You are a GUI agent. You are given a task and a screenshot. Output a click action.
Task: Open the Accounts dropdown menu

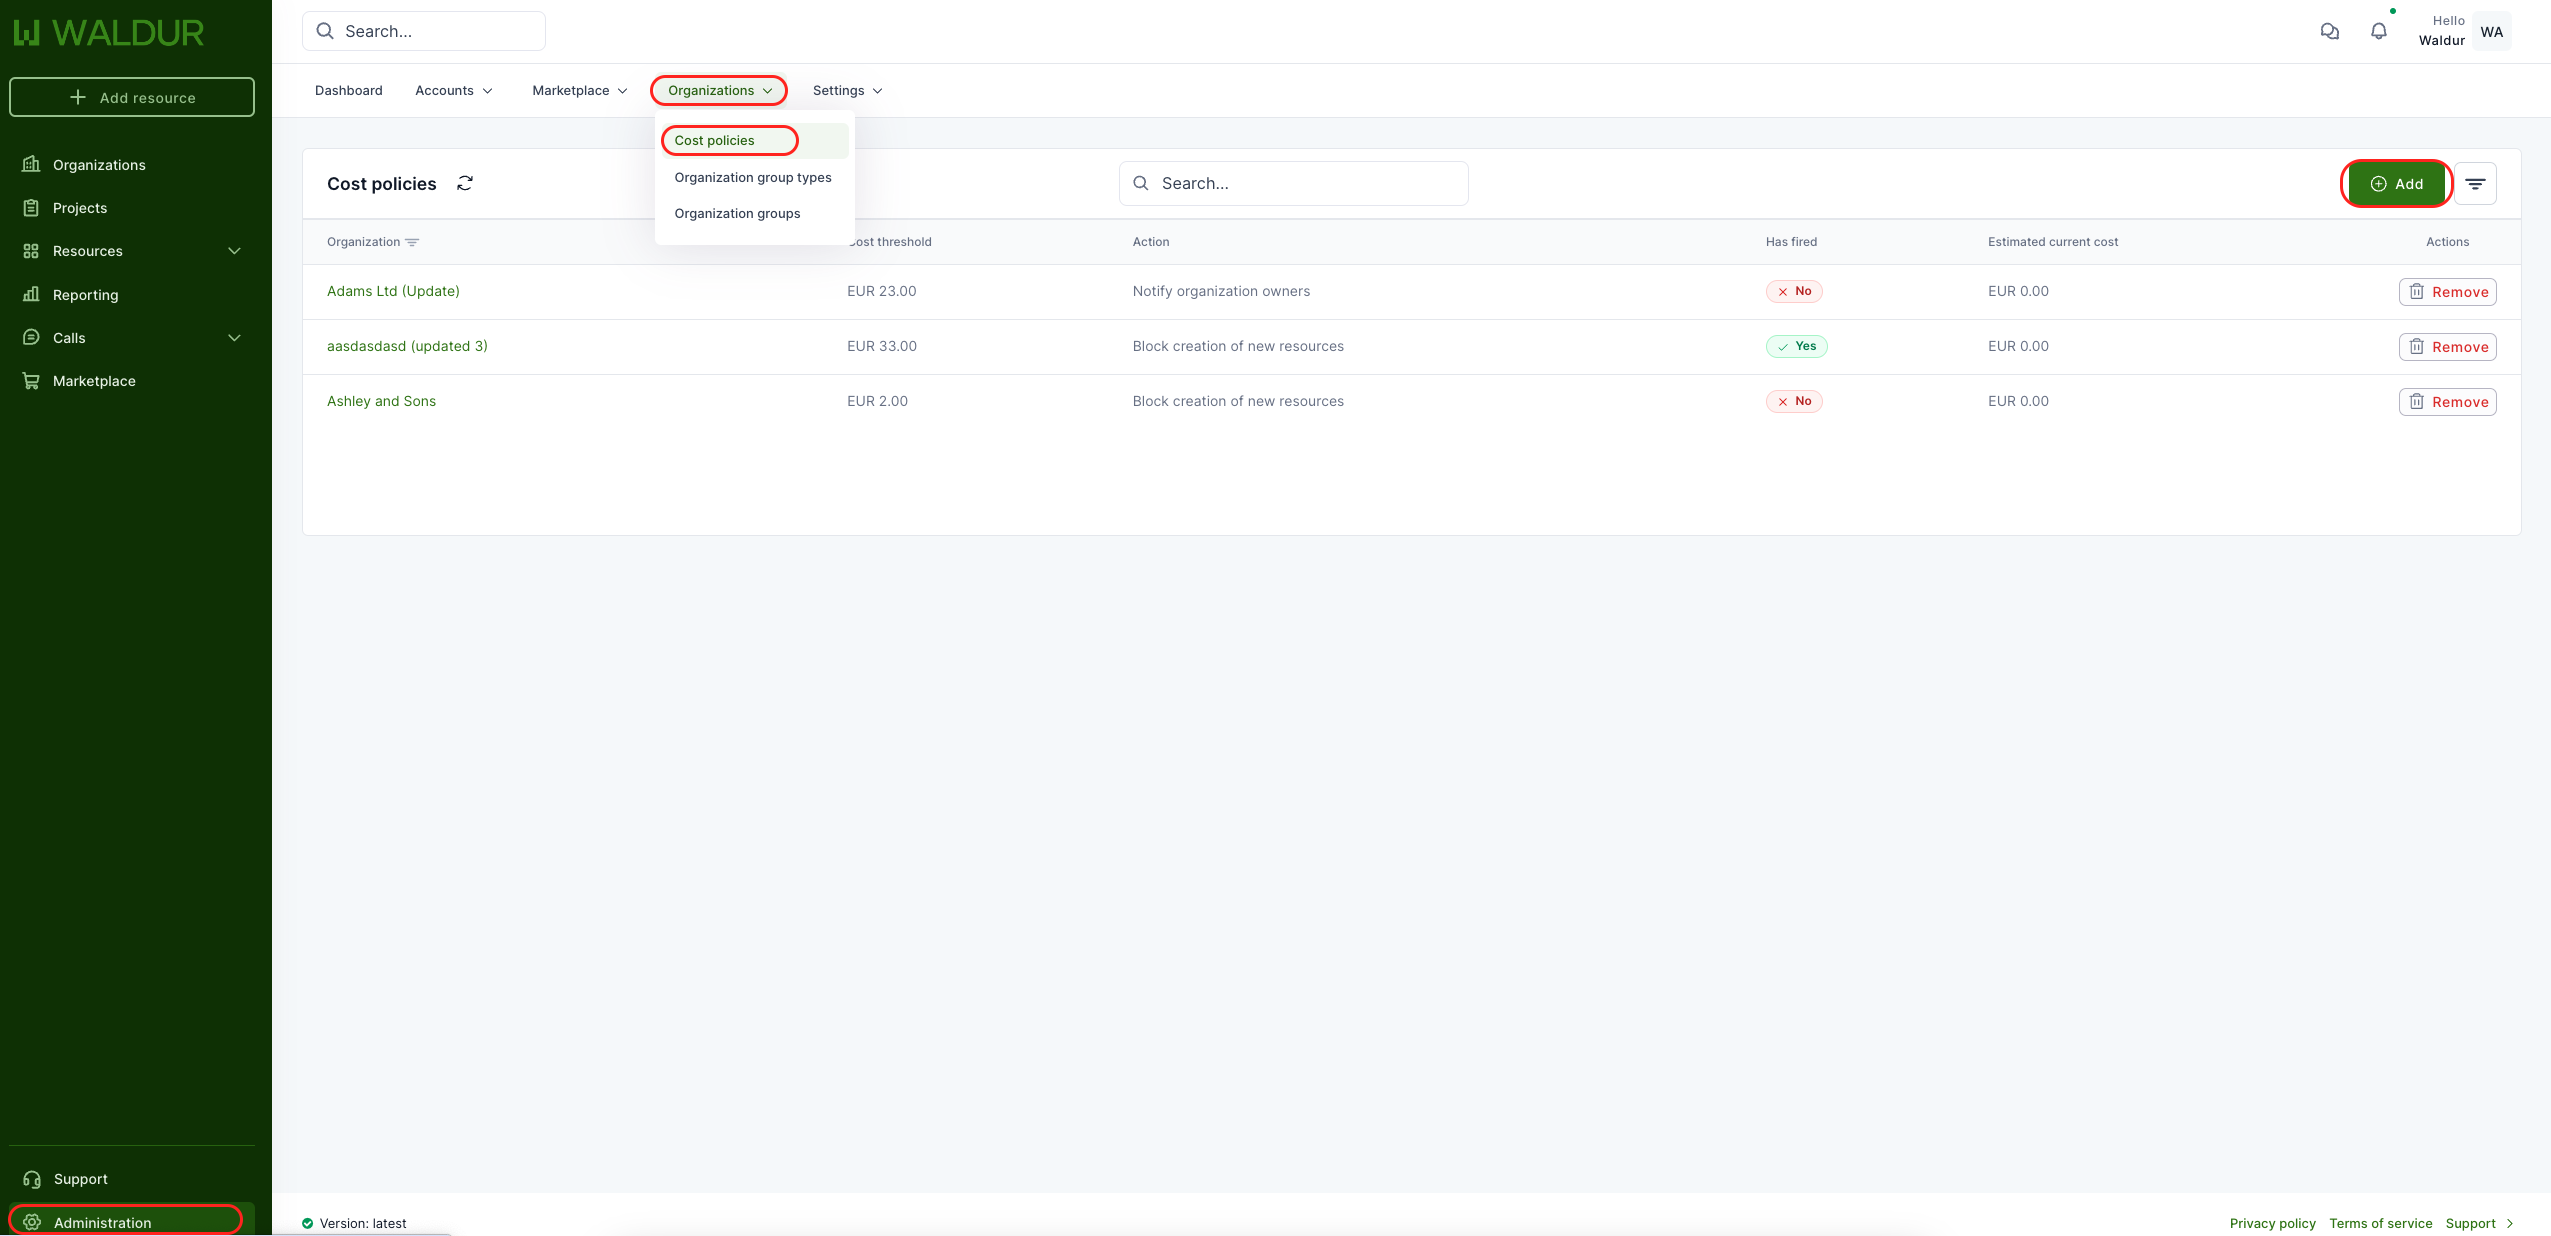(x=453, y=90)
